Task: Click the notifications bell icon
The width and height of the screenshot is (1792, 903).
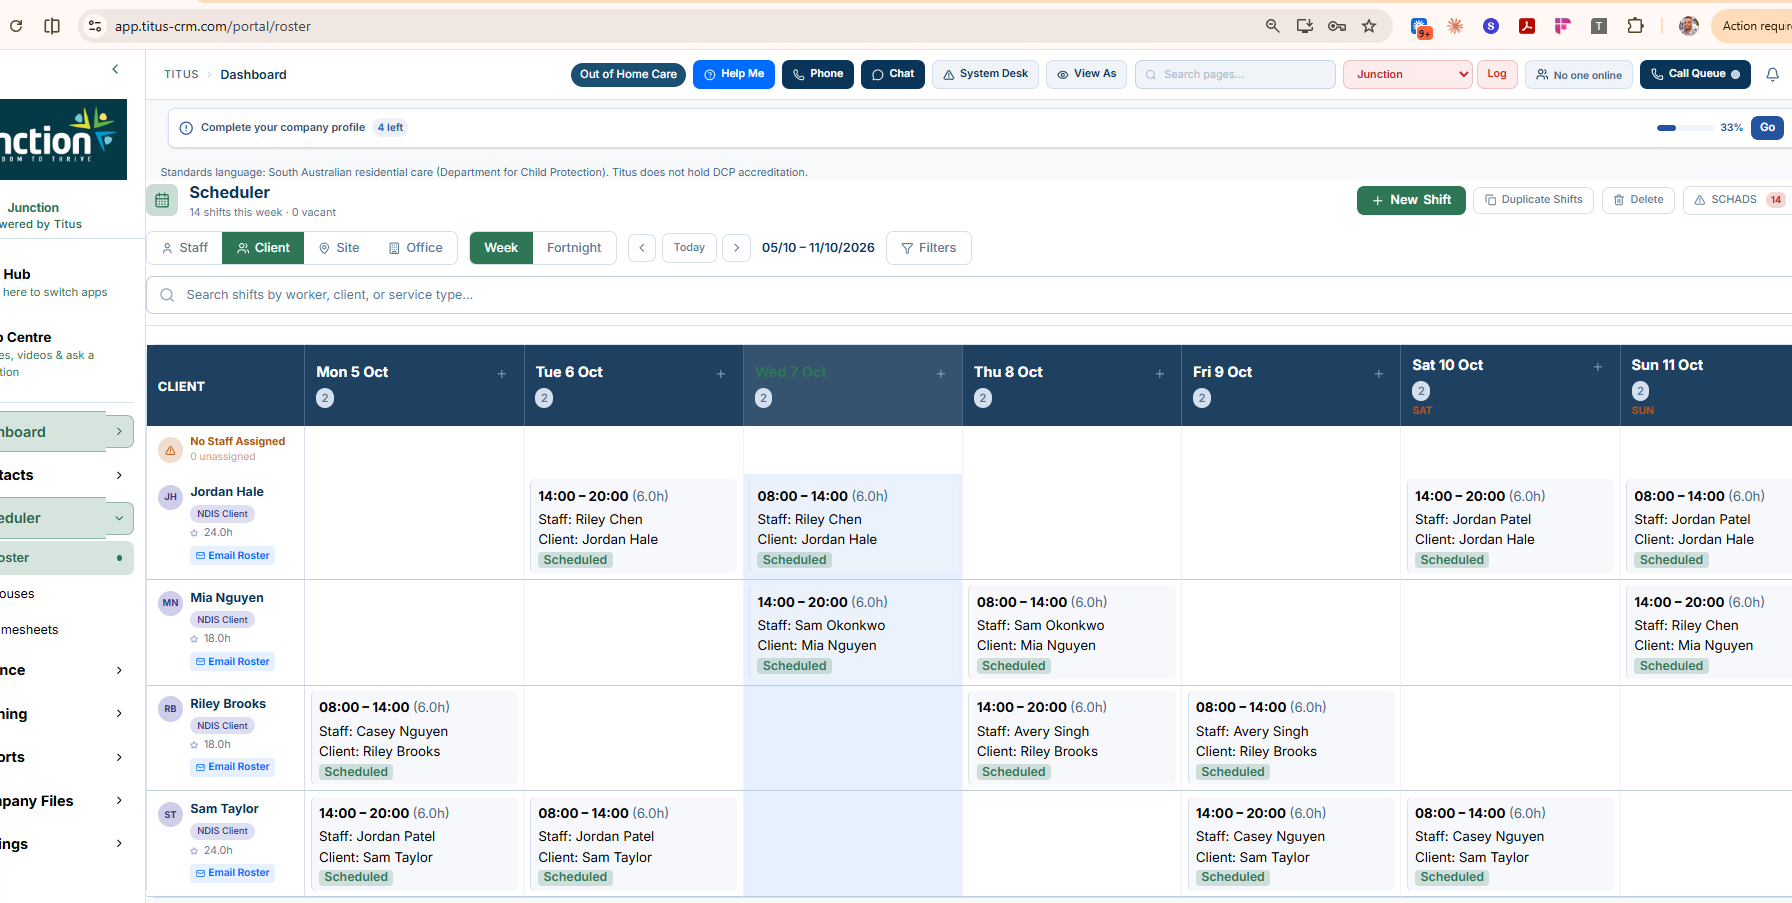Action: click(1772, 75)
